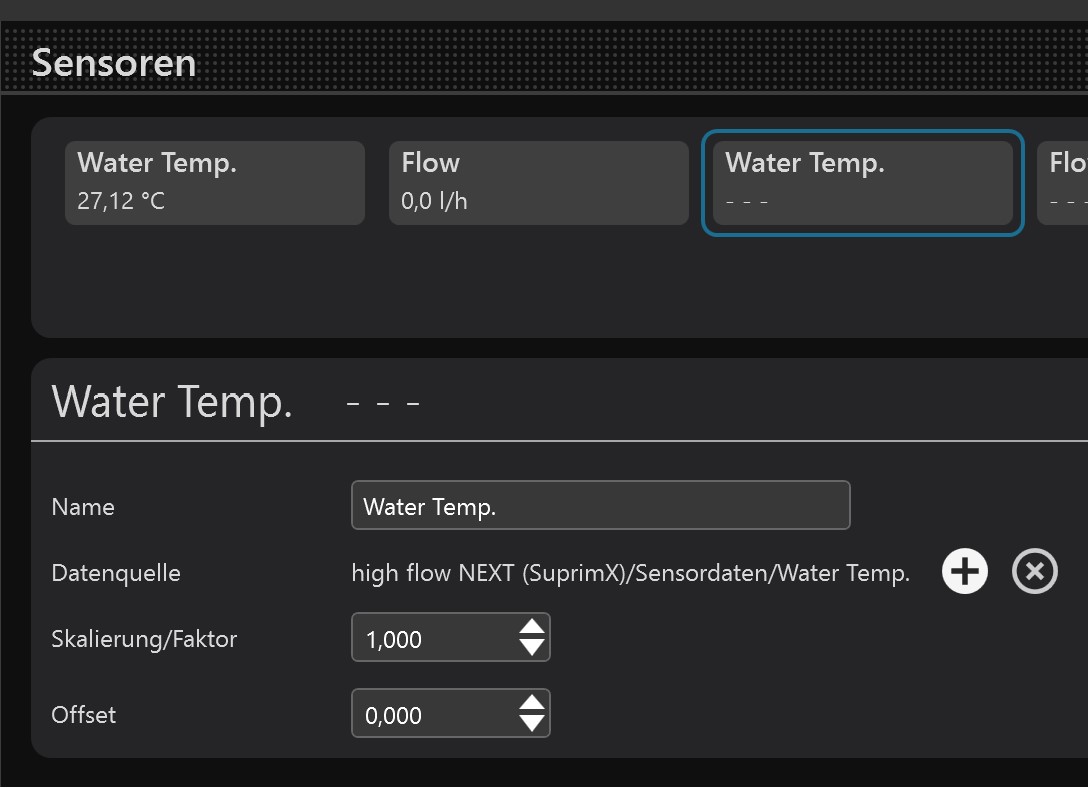Select the highlighted Water Temp. tile without reading
The image size is (1088, 788).
[862, 182]
